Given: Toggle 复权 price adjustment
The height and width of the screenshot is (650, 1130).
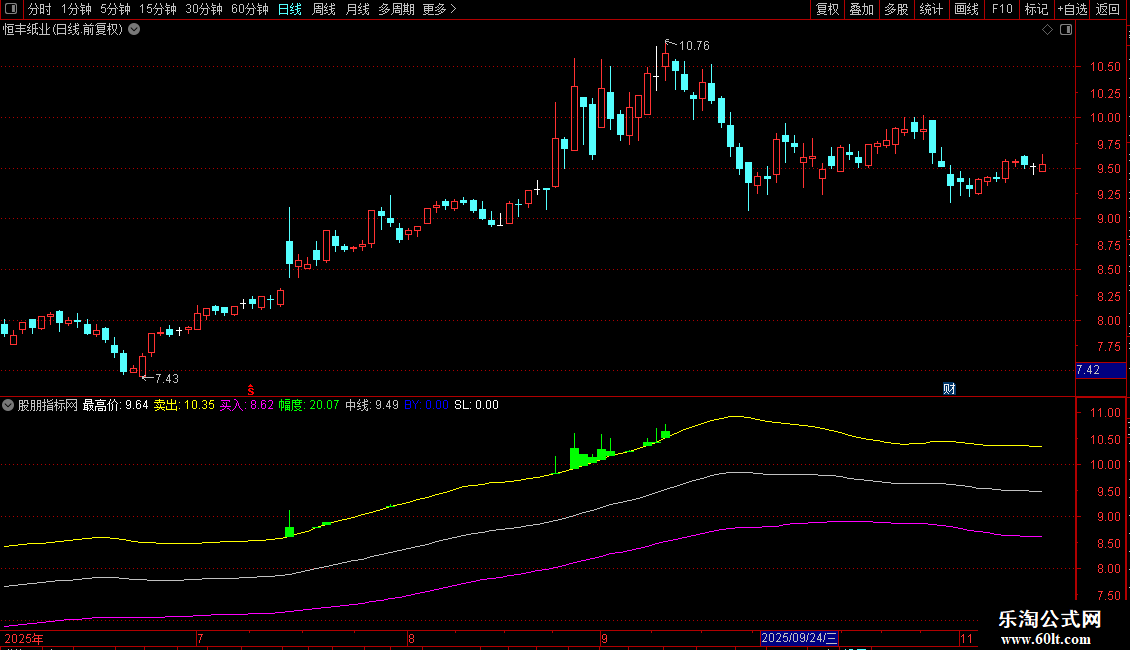Looking at the screenshot, I should pos(827,9).
